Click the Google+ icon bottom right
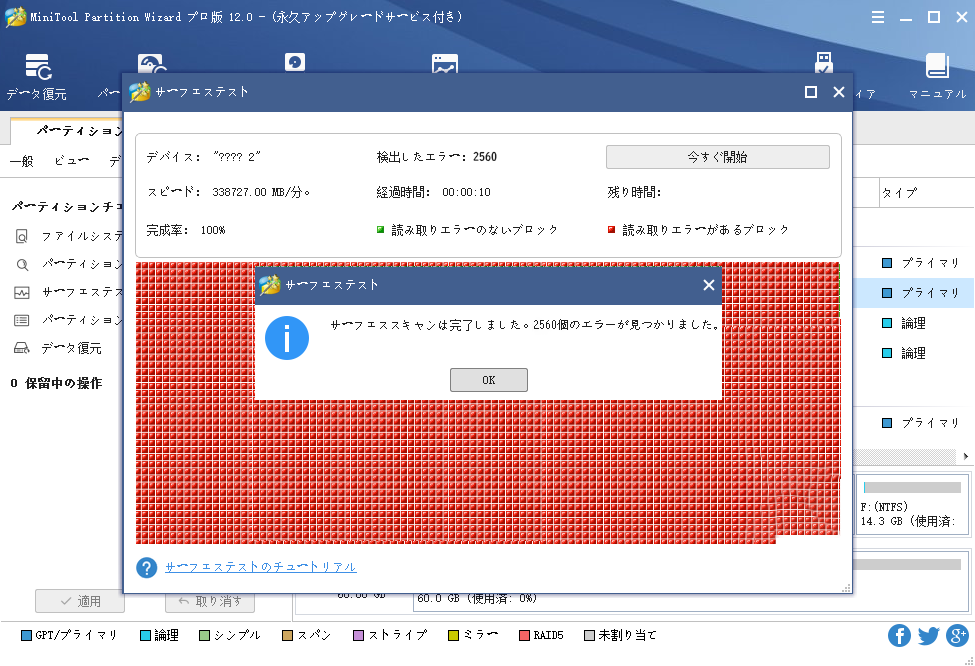Screen dimensions: 975x666 [956, 635]
